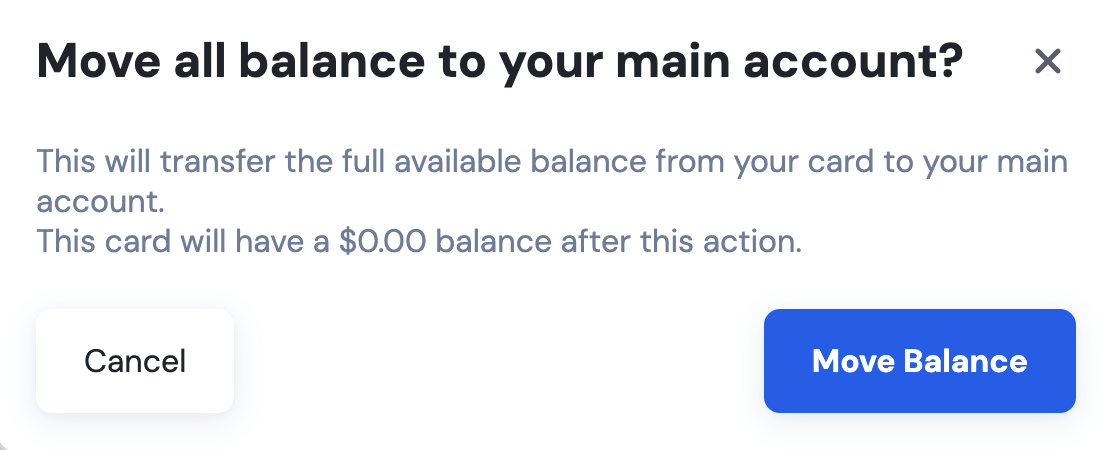This screenshot has width=1102, height=450.
Task: Click the "Move all balance" title text
Action: [499, 62]
